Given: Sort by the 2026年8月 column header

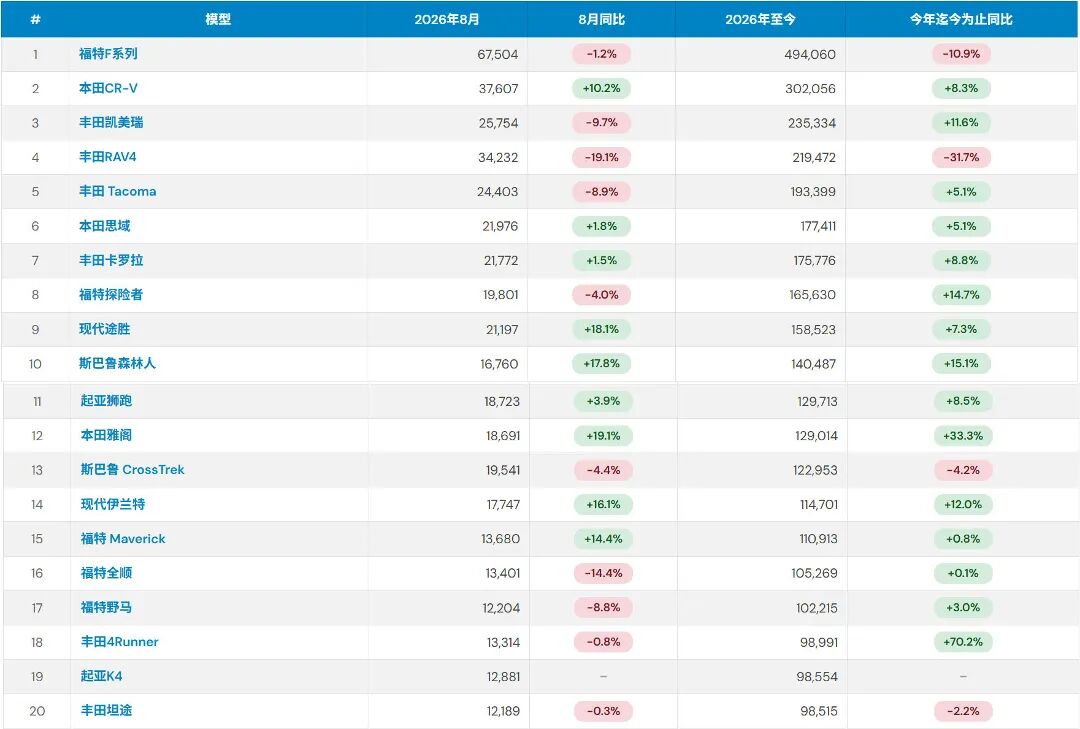Looking at the screenshot, I should (x=446, y=19).
